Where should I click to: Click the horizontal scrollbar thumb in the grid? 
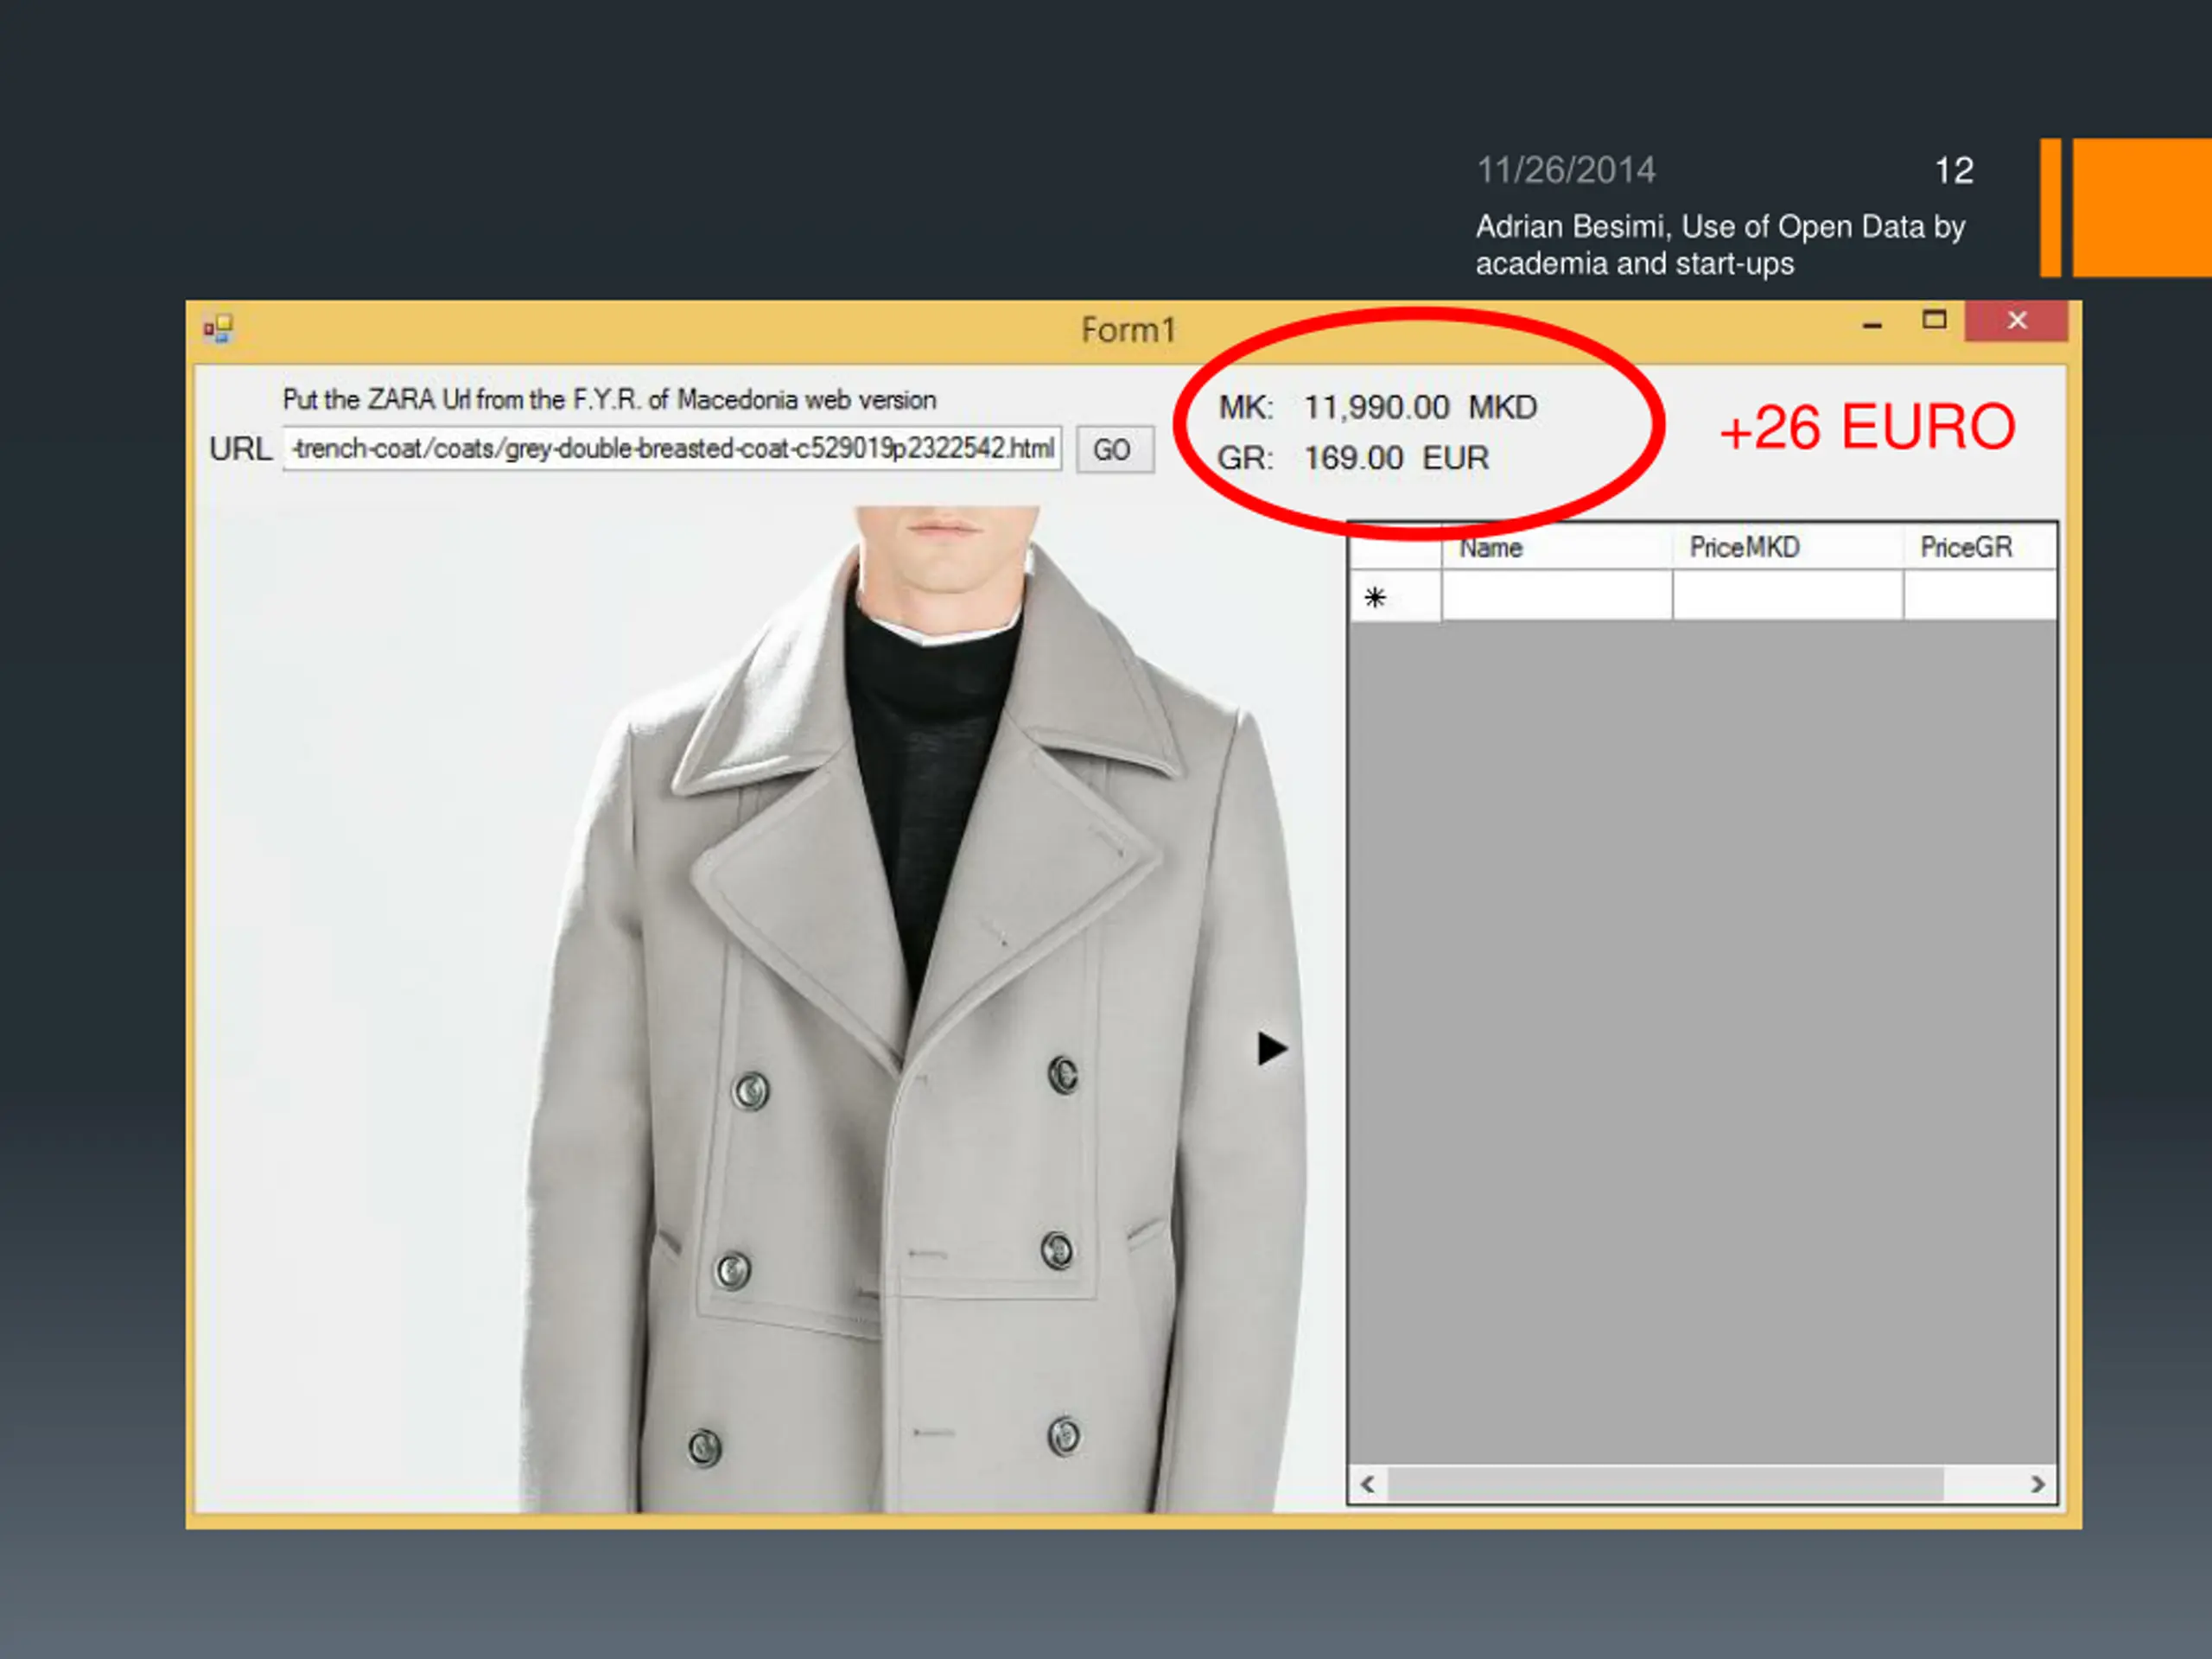pos(1665,1484)
